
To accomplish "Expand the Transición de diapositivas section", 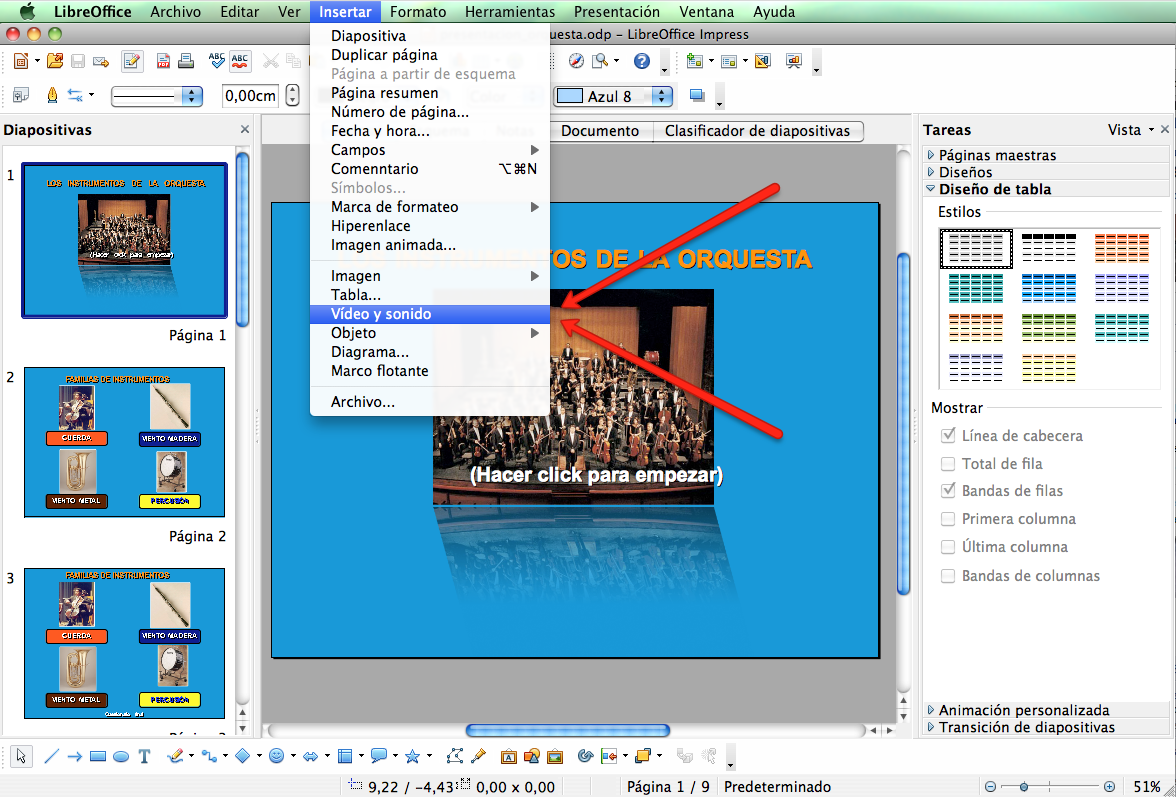I will click(x=1046, y=727).
